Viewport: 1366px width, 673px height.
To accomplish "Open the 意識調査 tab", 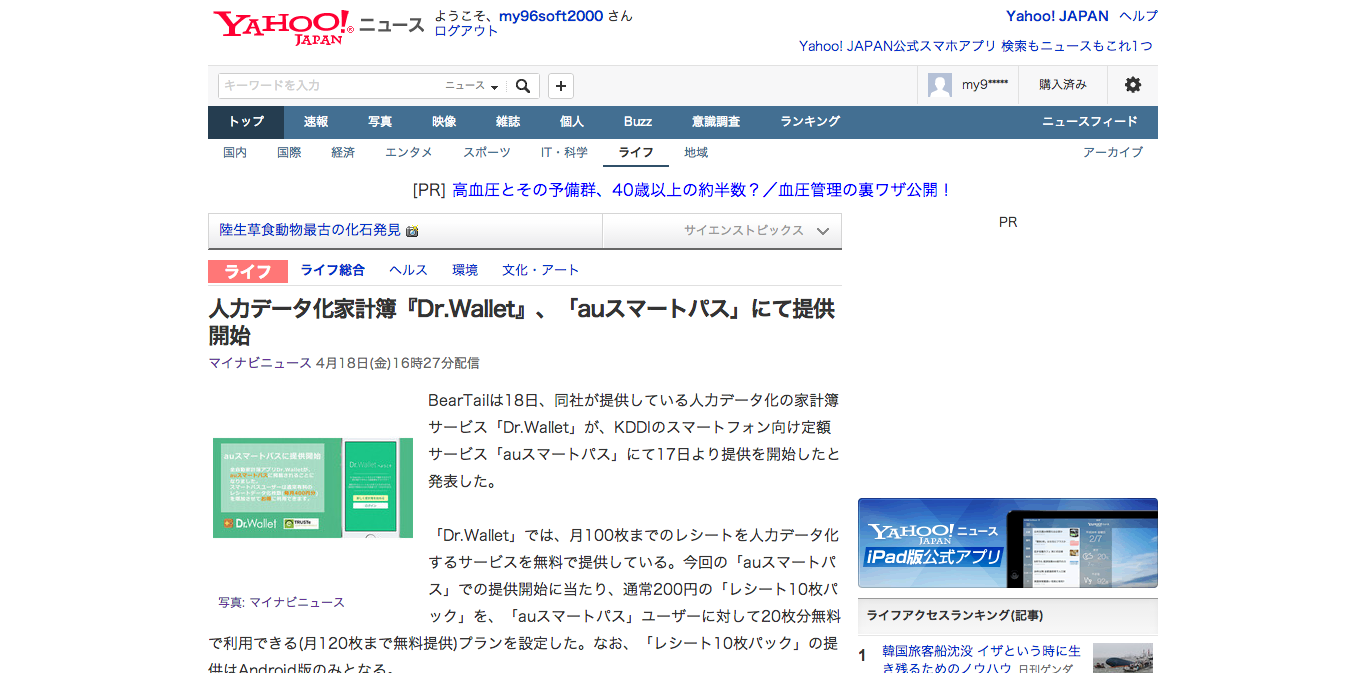I will click(716, 122).
